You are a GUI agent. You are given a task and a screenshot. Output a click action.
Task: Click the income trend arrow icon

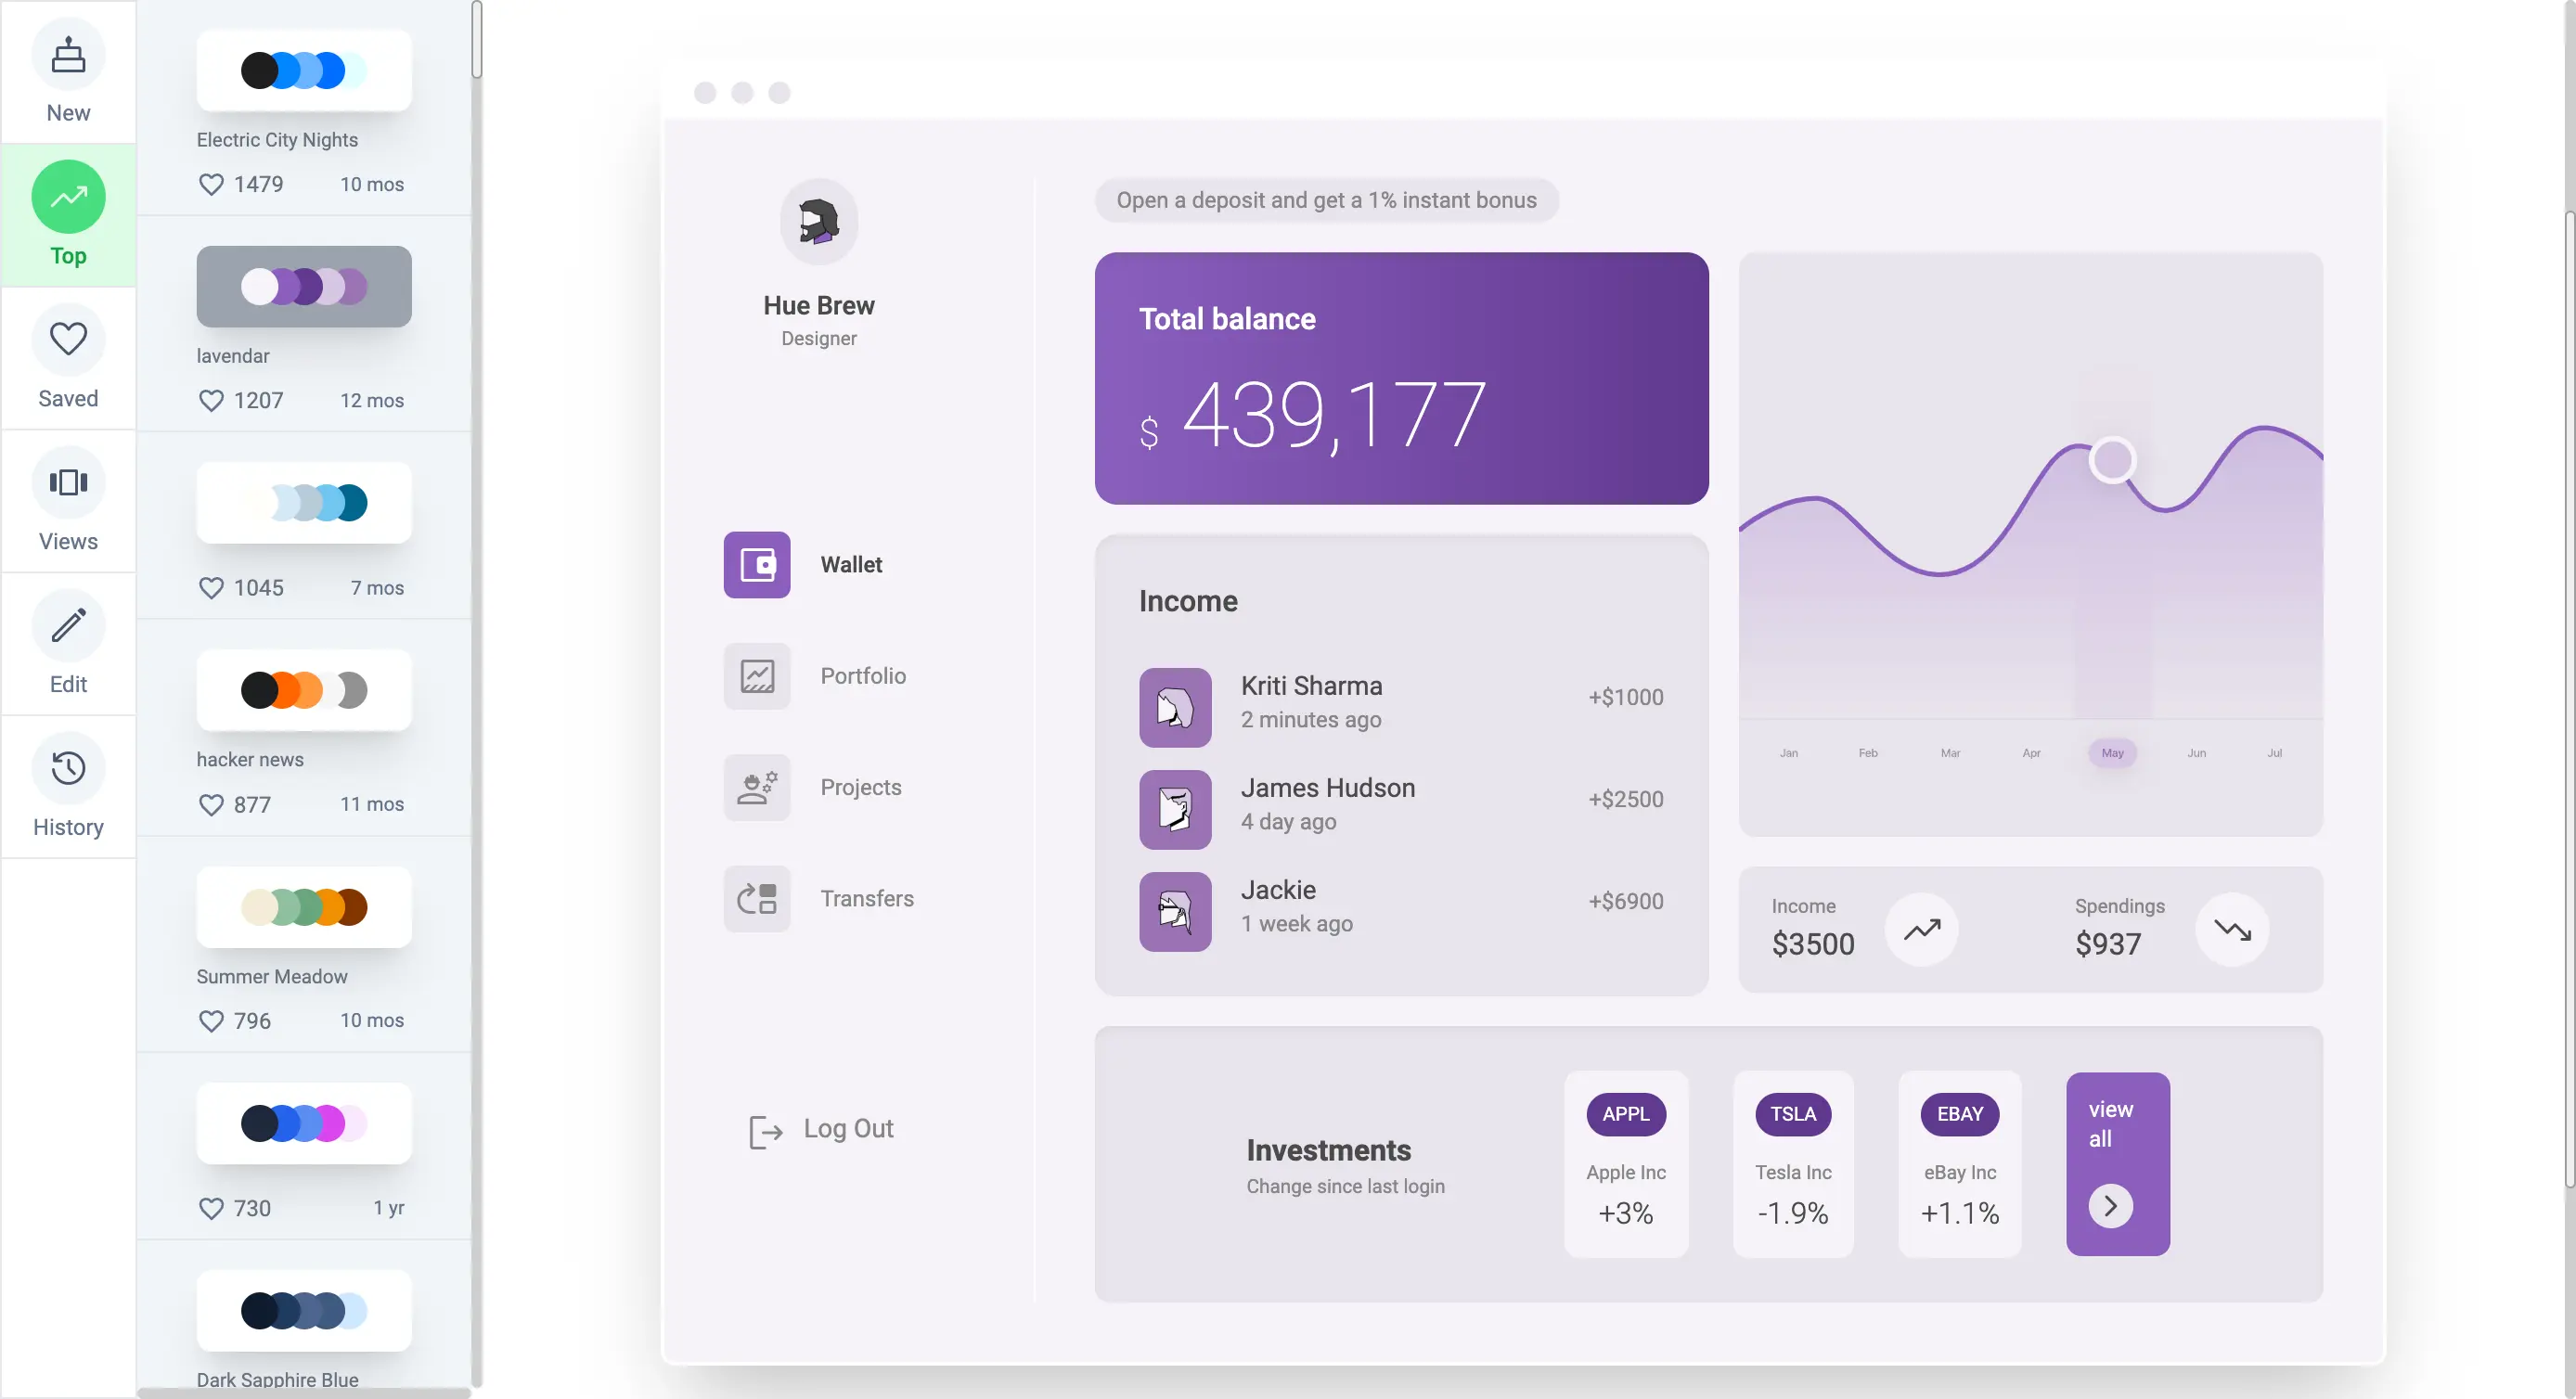click(x=1923, y=929)
